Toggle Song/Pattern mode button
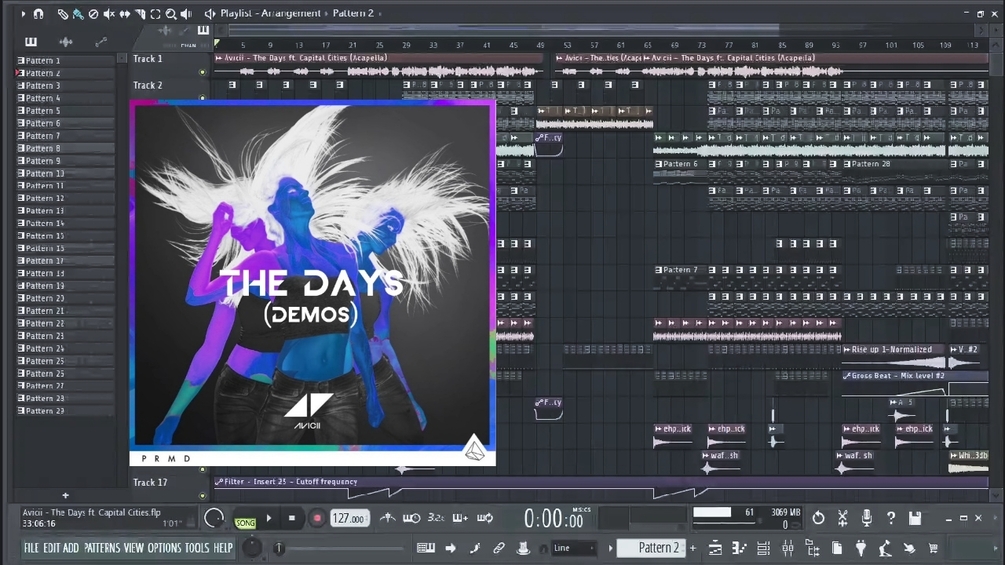 (245, 523)
